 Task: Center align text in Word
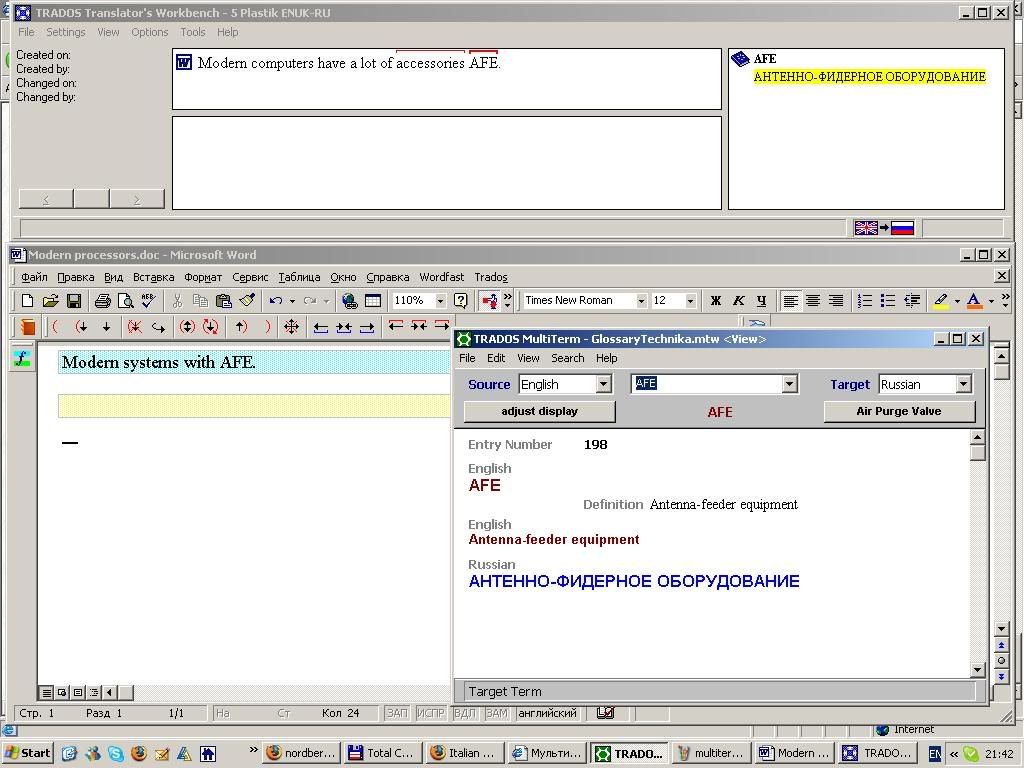click(813, 300)
